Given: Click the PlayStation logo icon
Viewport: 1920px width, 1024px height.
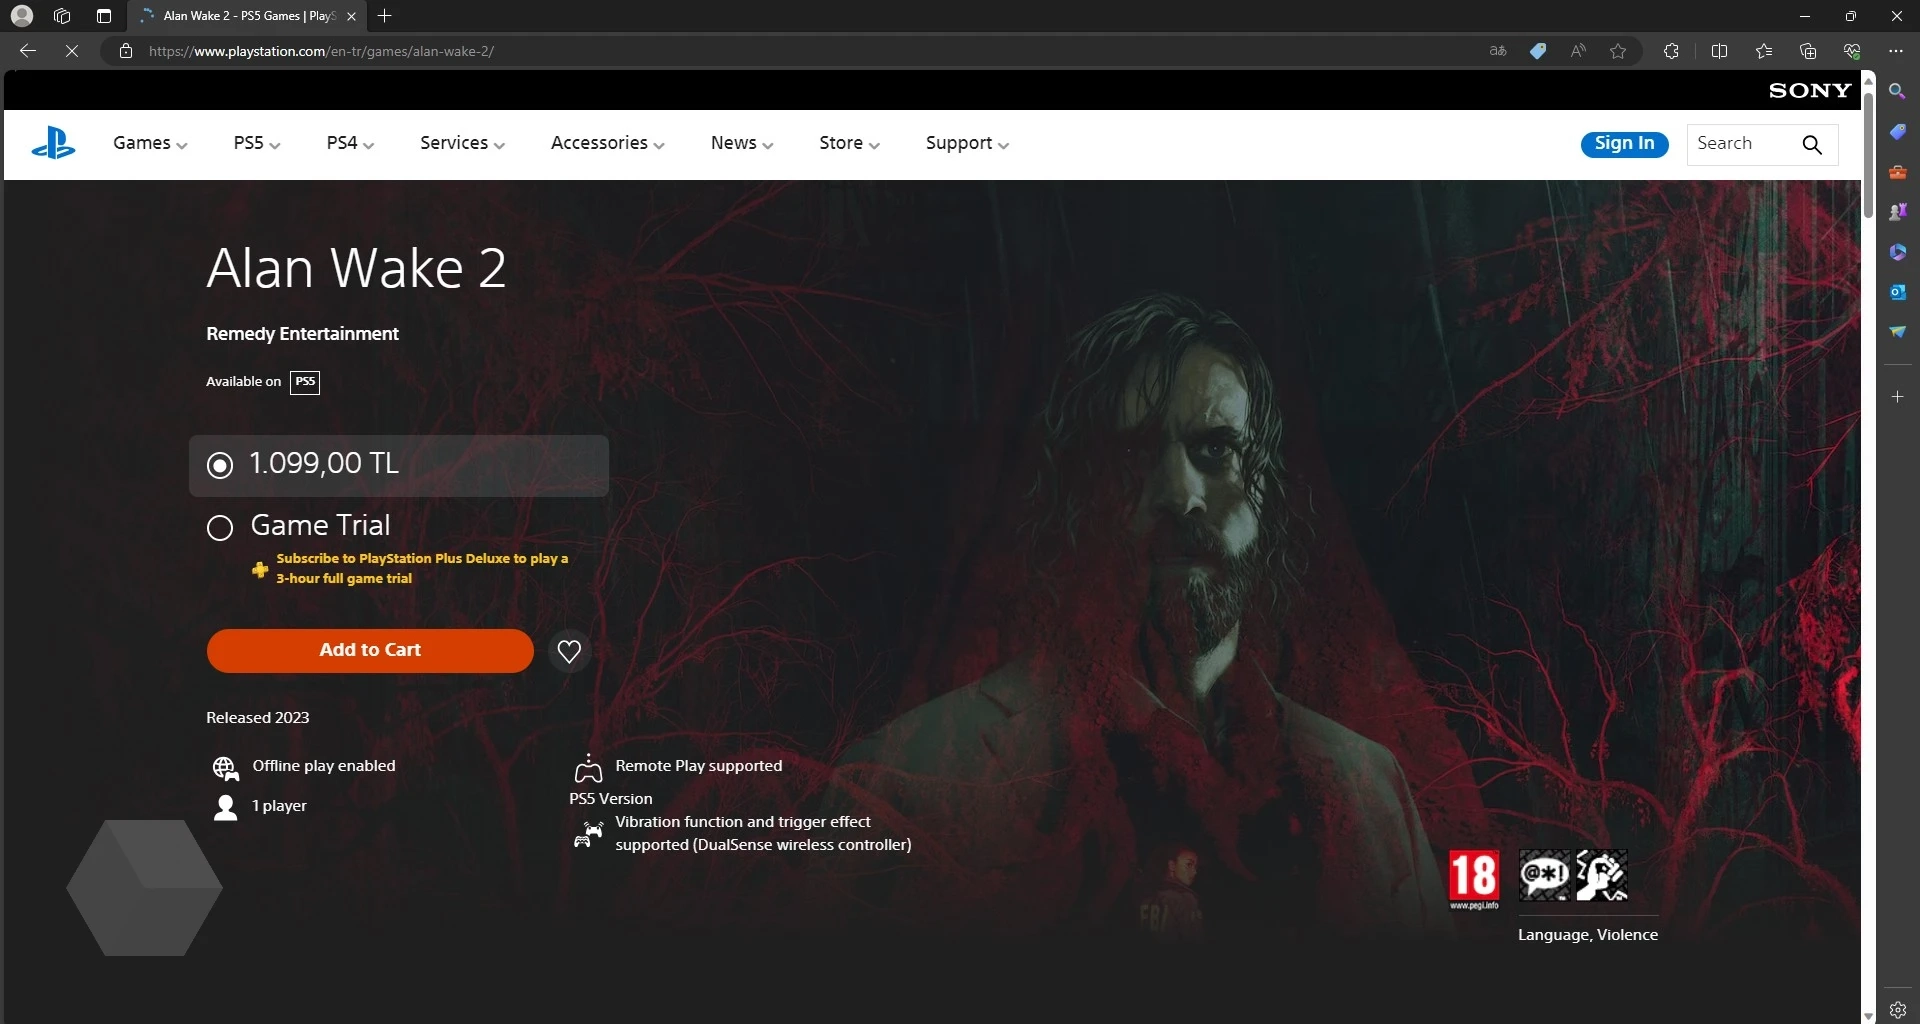Looking at the screenshot, I should (53, 143).
